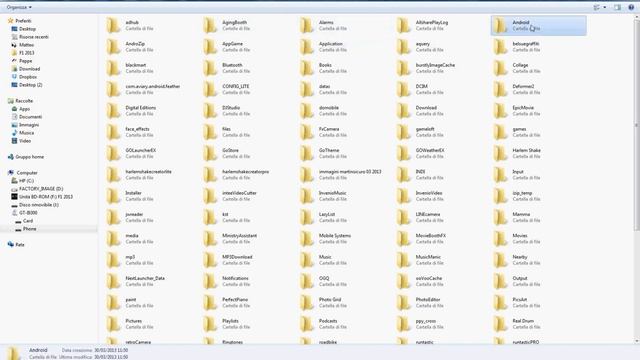Select Phone storage in sidebar
The width and height of the screenshot is (640, 360).
click(29, 229)
